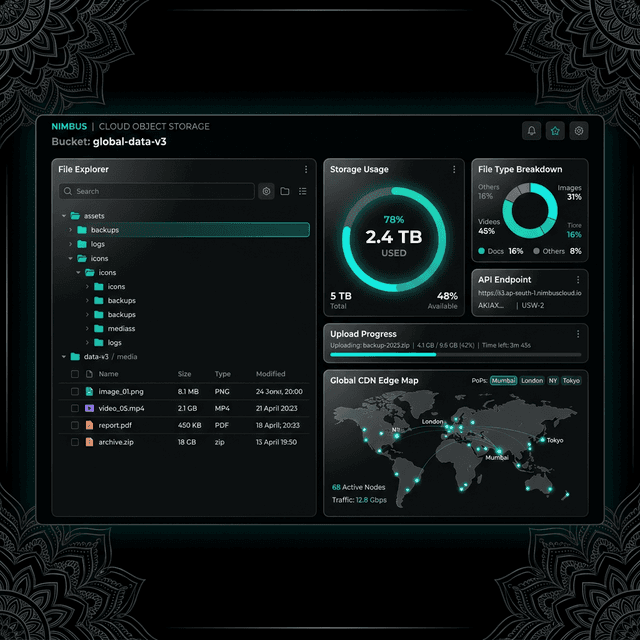
Task: Open the video_05.mp4 file name
Action: click(x=121, y=408)
